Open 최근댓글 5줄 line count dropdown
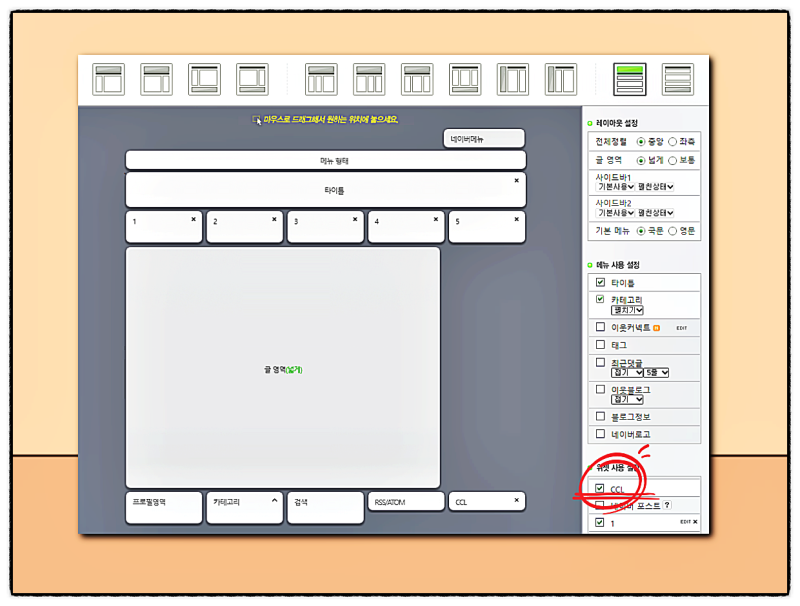 656,373
